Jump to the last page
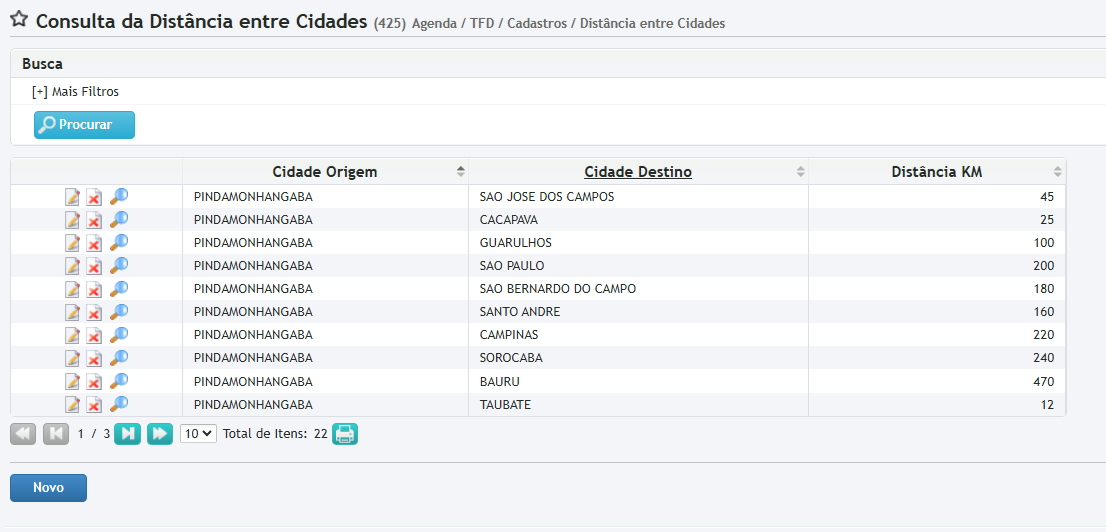 pos(160,434)
